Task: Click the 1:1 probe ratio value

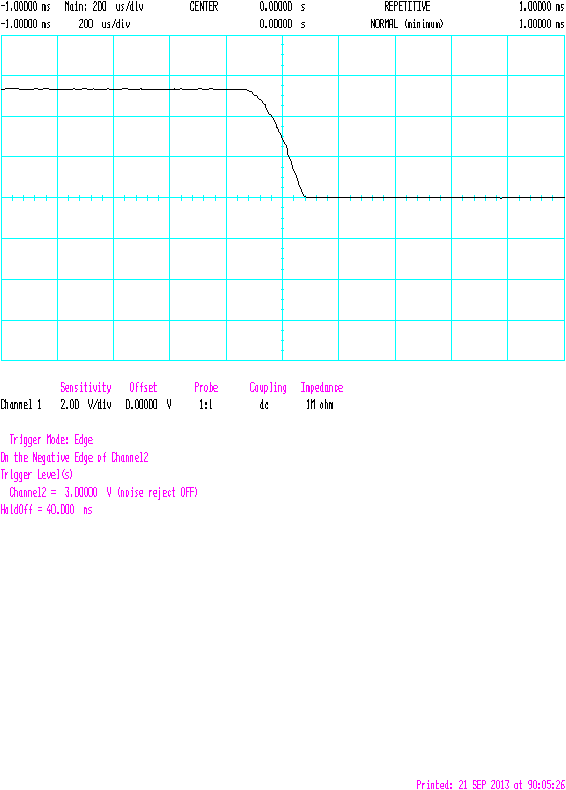Action: coord(206,405)
